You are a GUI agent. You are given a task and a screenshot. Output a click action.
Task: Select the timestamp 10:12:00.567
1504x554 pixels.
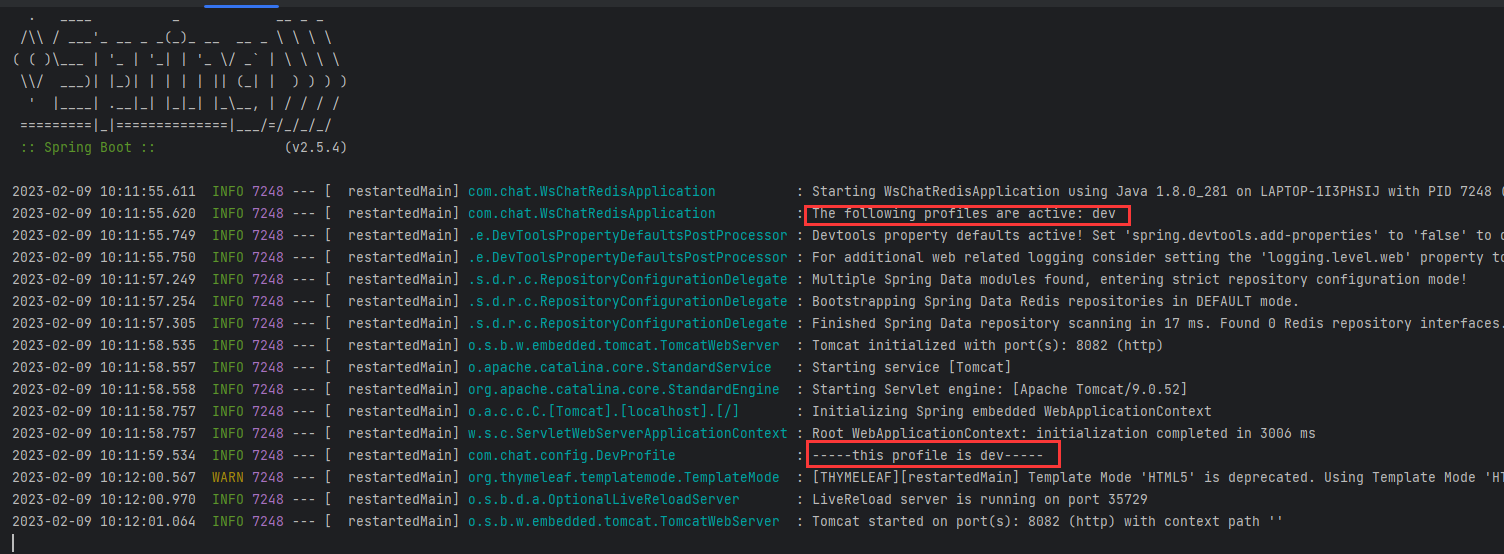[x=148, y=477]
